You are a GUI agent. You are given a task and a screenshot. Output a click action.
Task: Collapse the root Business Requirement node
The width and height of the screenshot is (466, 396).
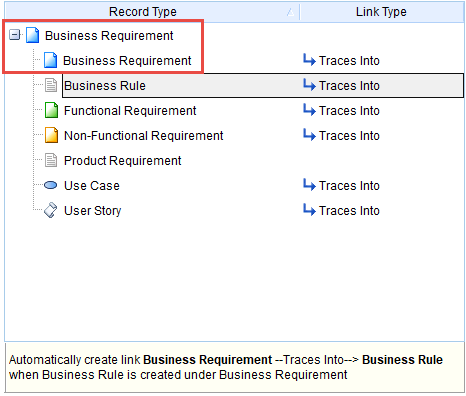click(14, 35)
